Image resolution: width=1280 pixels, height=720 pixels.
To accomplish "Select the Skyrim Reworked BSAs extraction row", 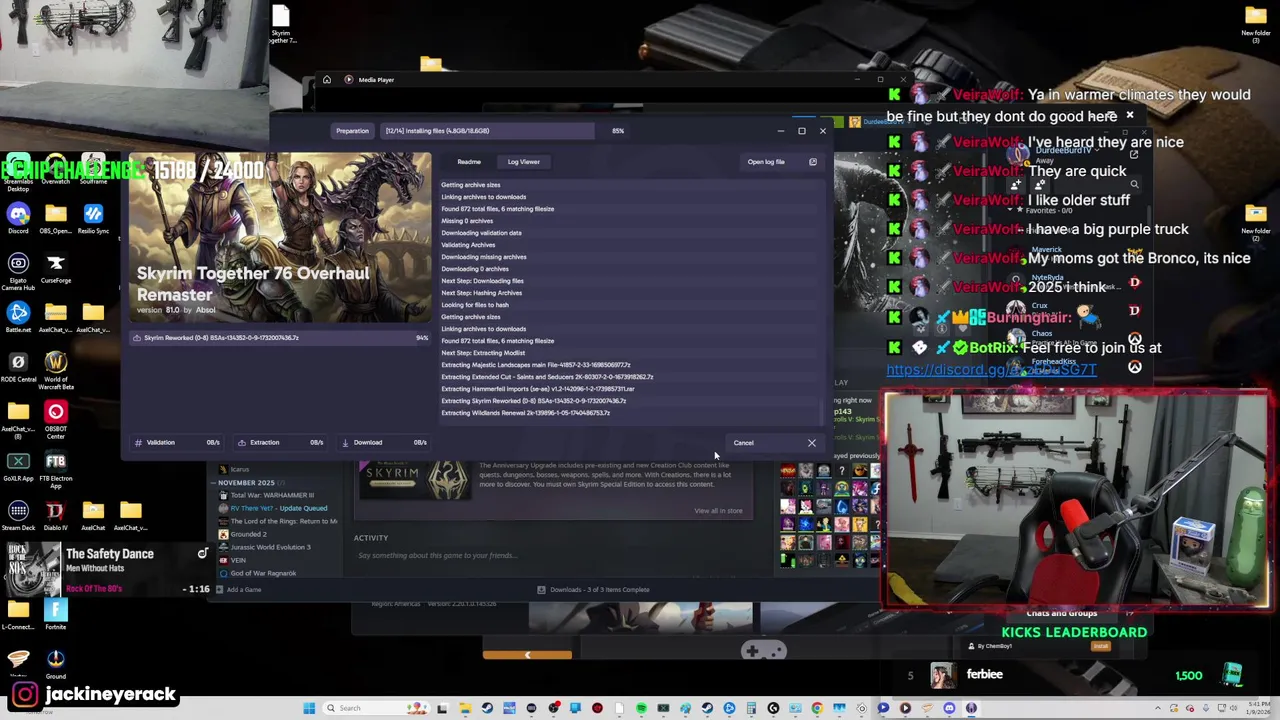I will click(x=281, y=338).
